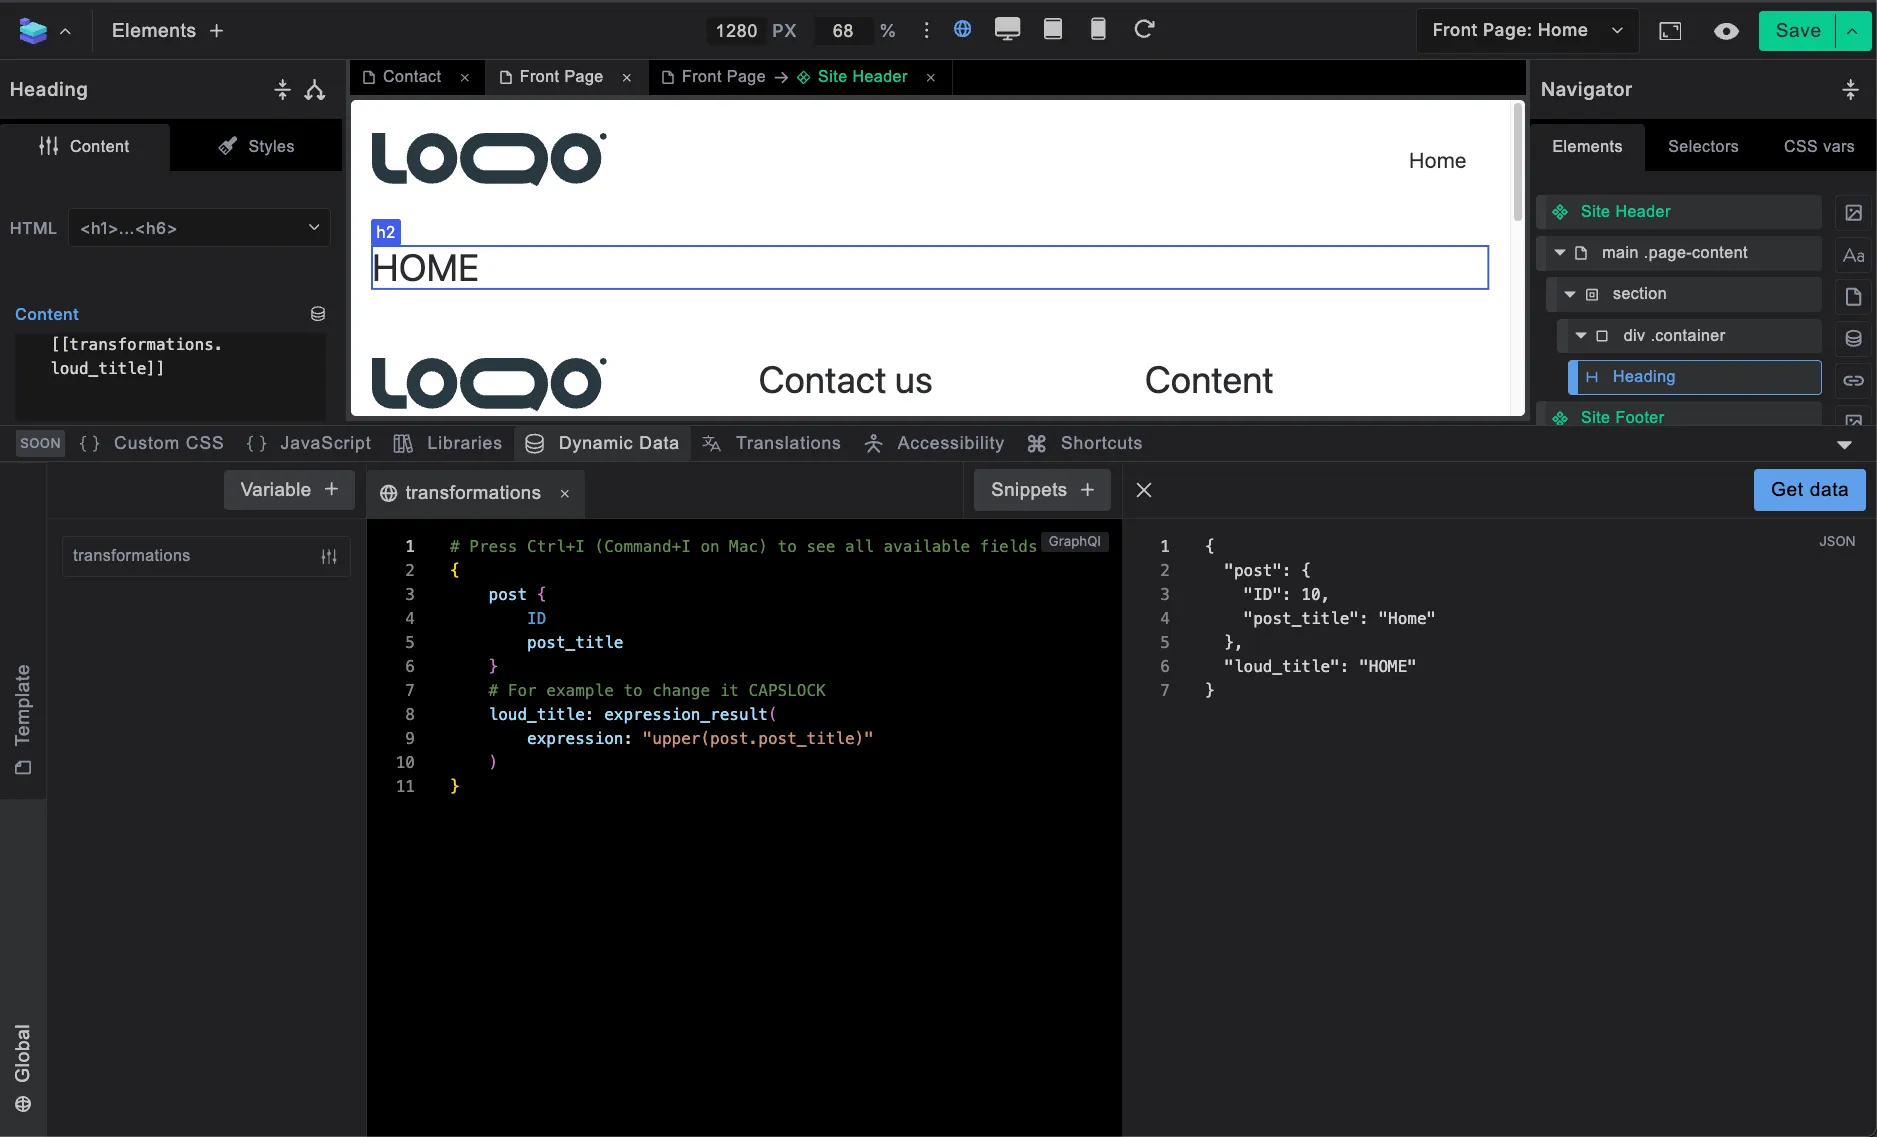Screen dimensions: 1877x1137
Task: Open the HTML heading tag dropdown
Action: [x=199, y=228]
